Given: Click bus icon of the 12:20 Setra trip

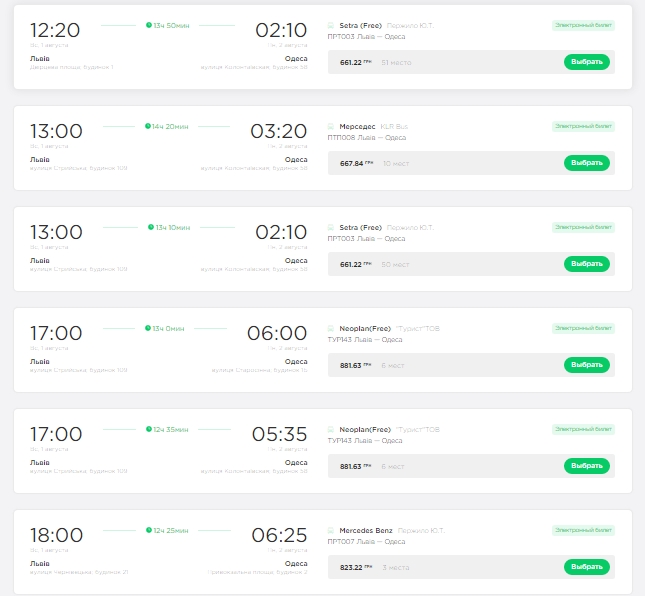Looking at the screenshot, I should point(331,25).
